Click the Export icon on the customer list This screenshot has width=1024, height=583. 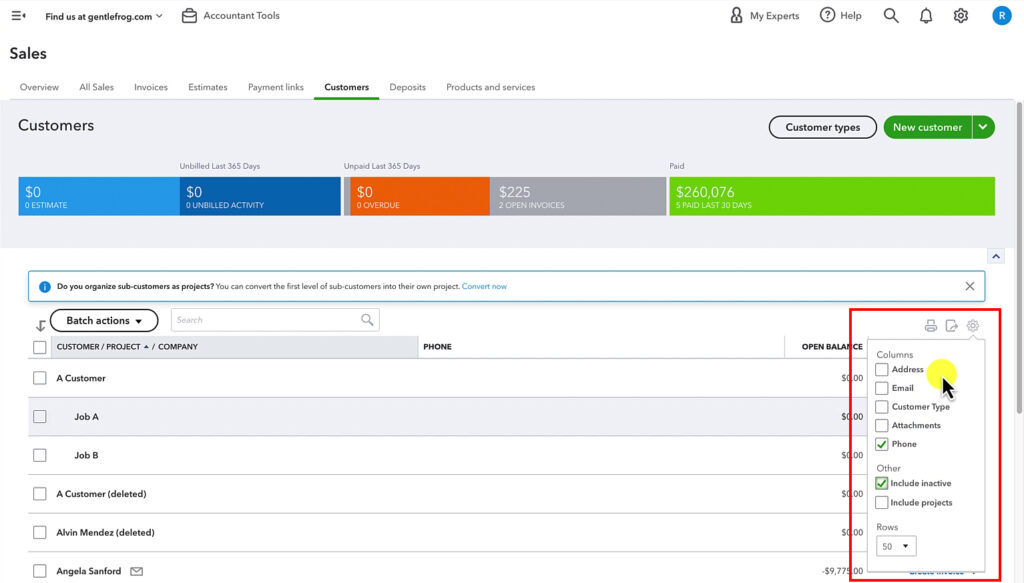tap(951, 325)
